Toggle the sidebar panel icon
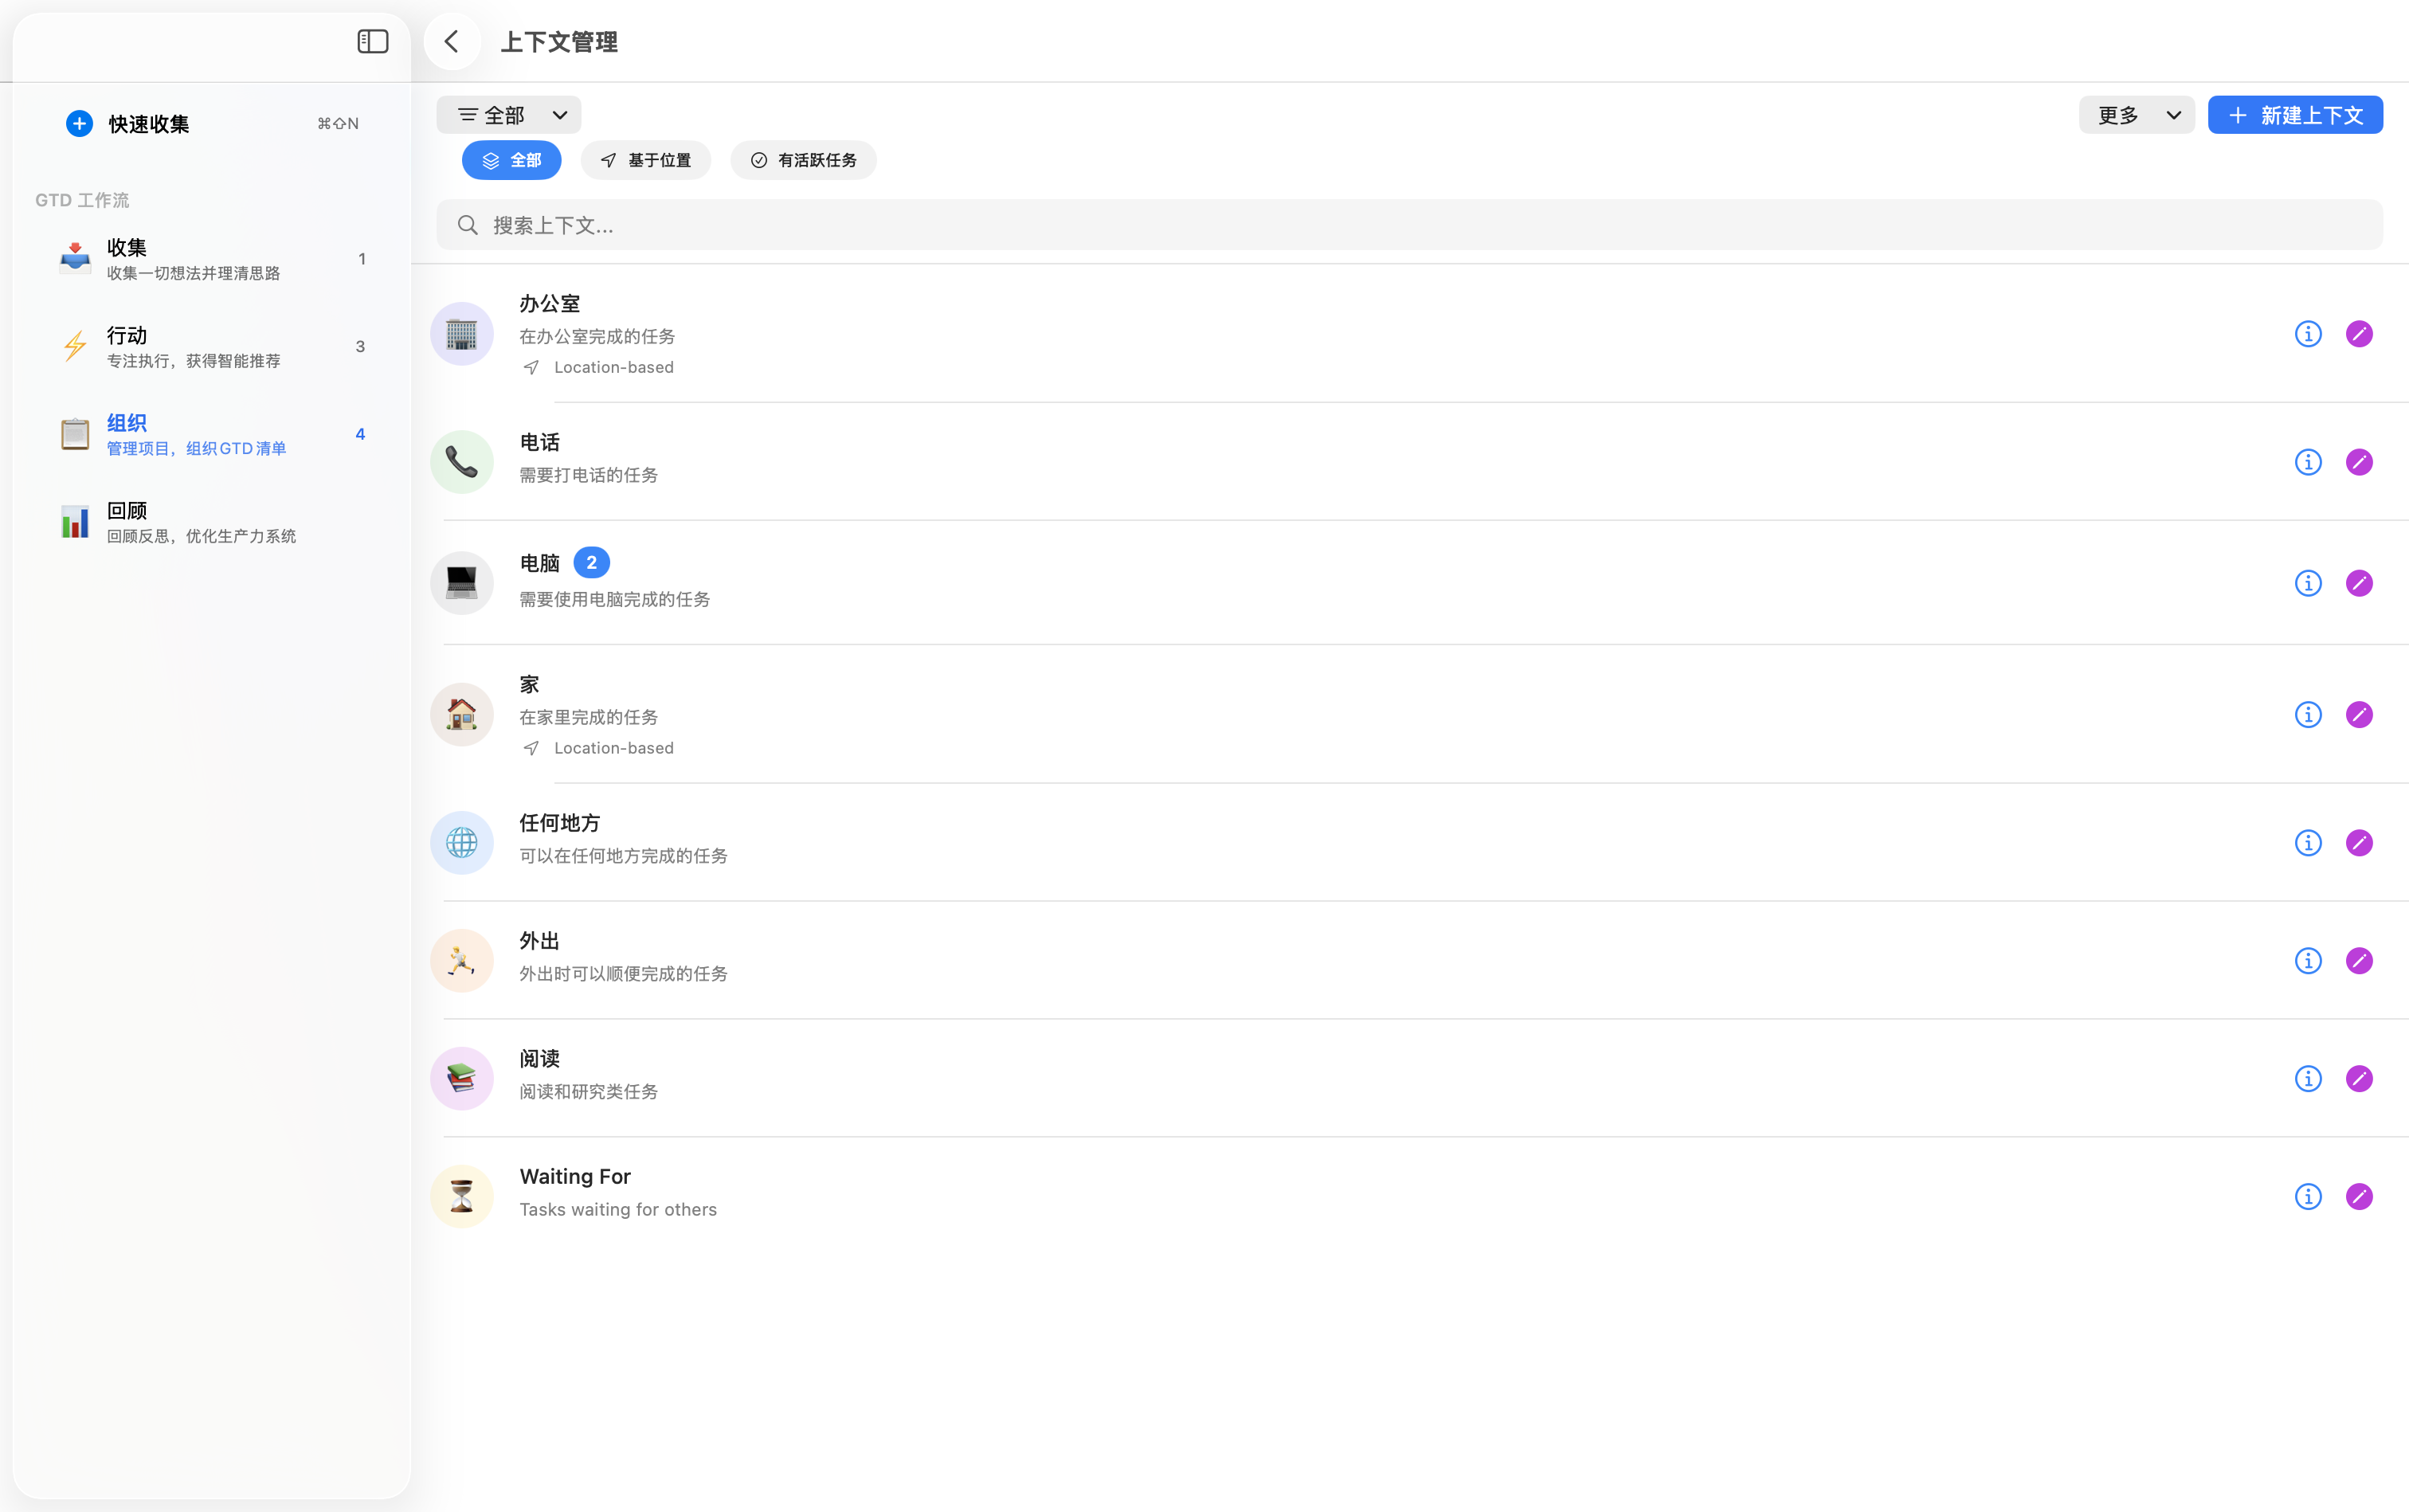This screenshot has height=1512, width=2409. [x=372, y=41]
